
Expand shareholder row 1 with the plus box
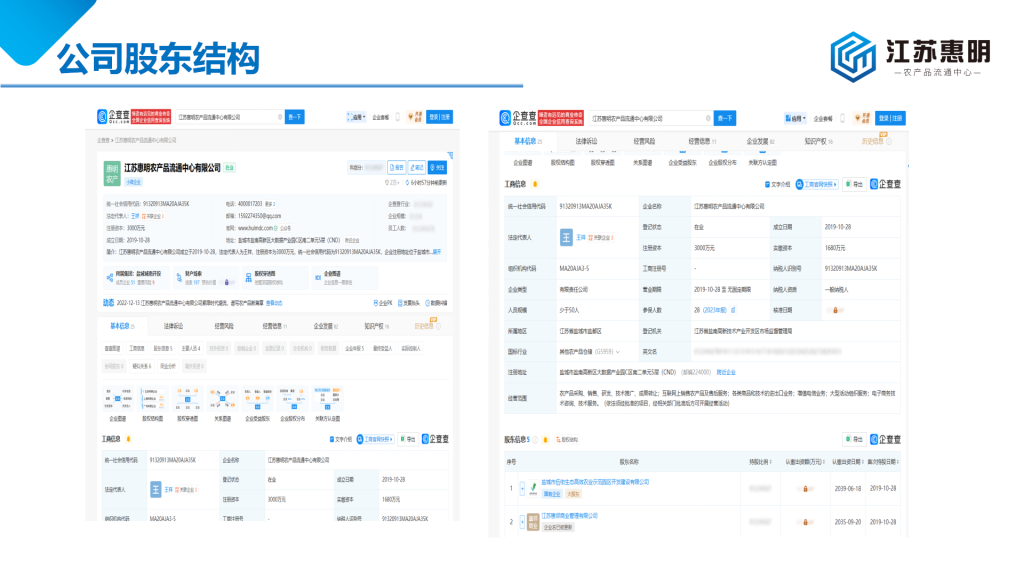[522, 488]
